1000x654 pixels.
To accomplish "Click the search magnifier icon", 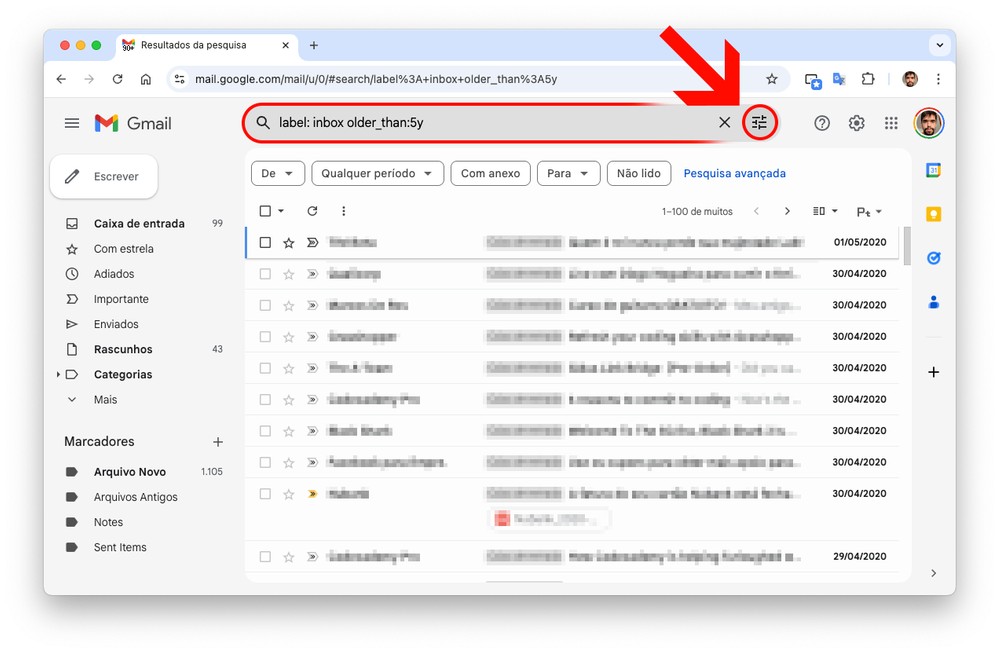I will 263,123.
